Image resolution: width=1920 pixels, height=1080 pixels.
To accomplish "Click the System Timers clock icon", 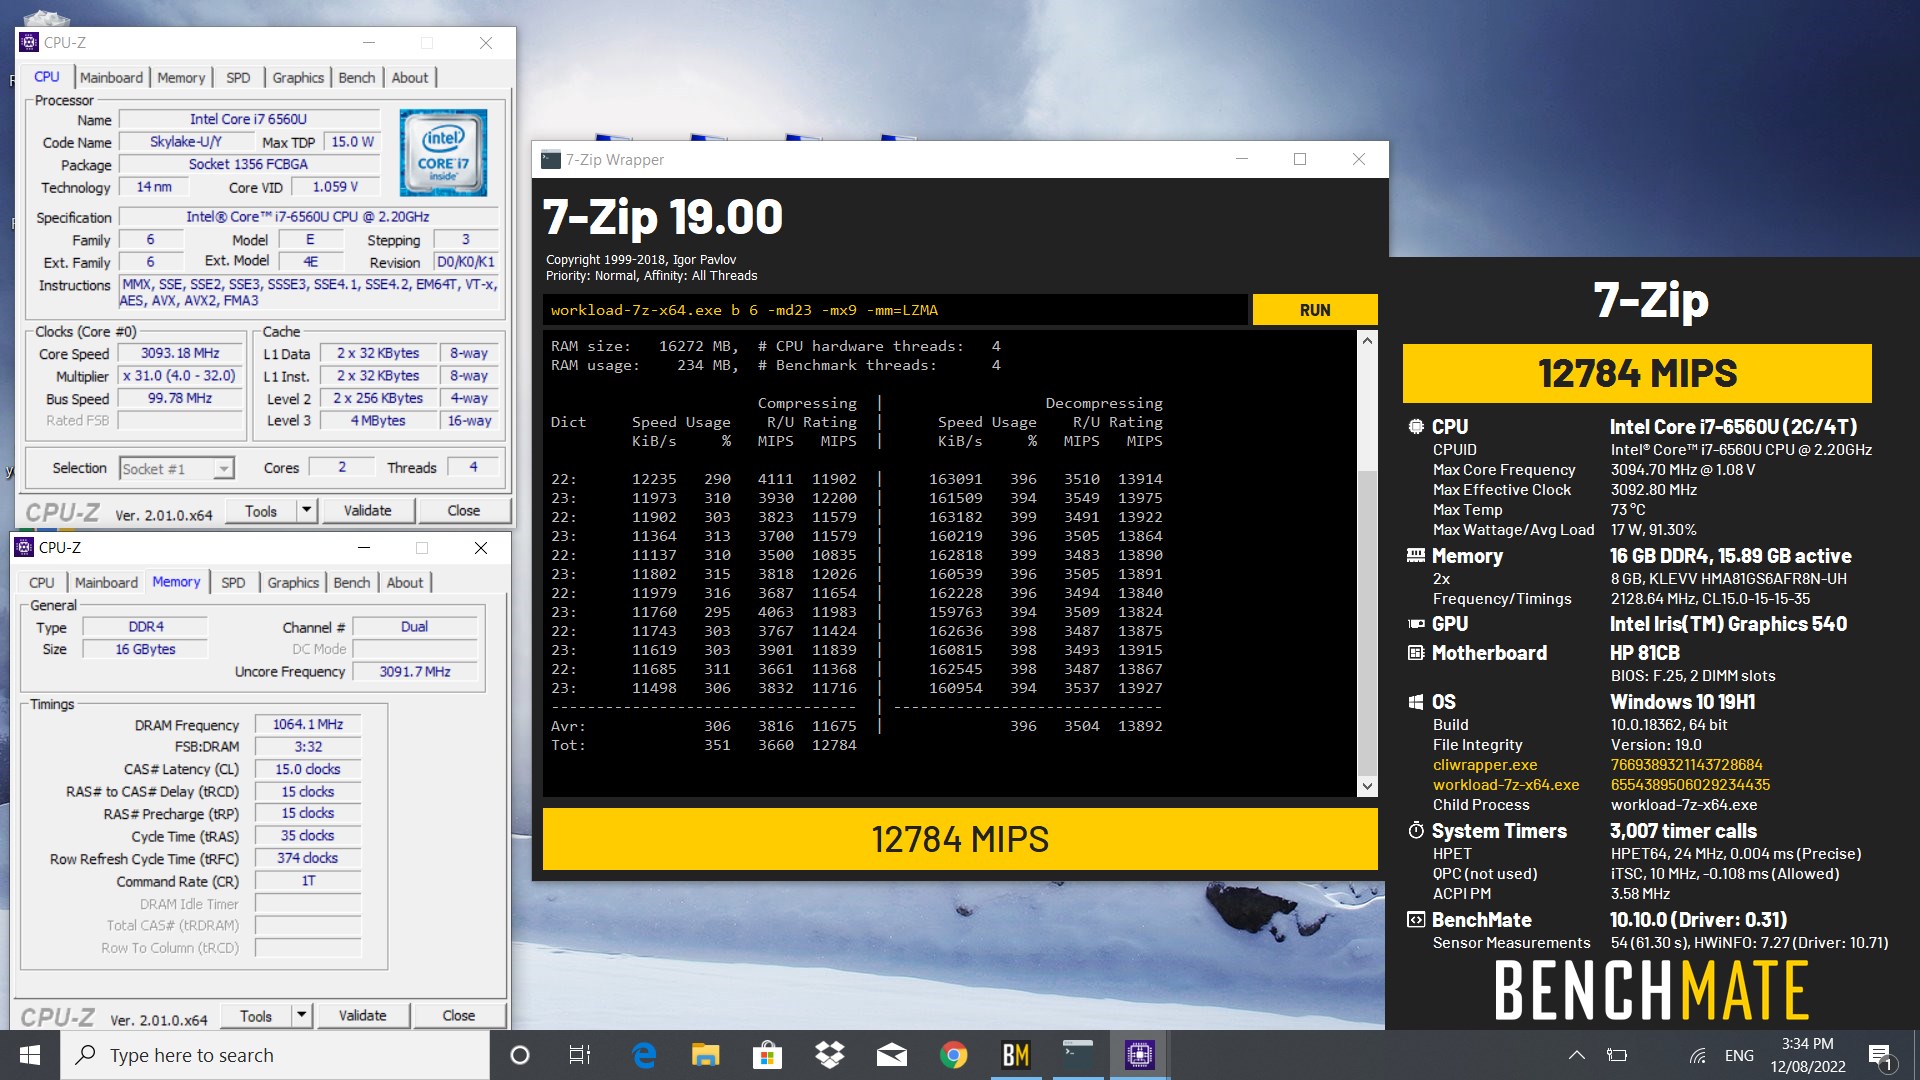I will (x=1416, y=831).
